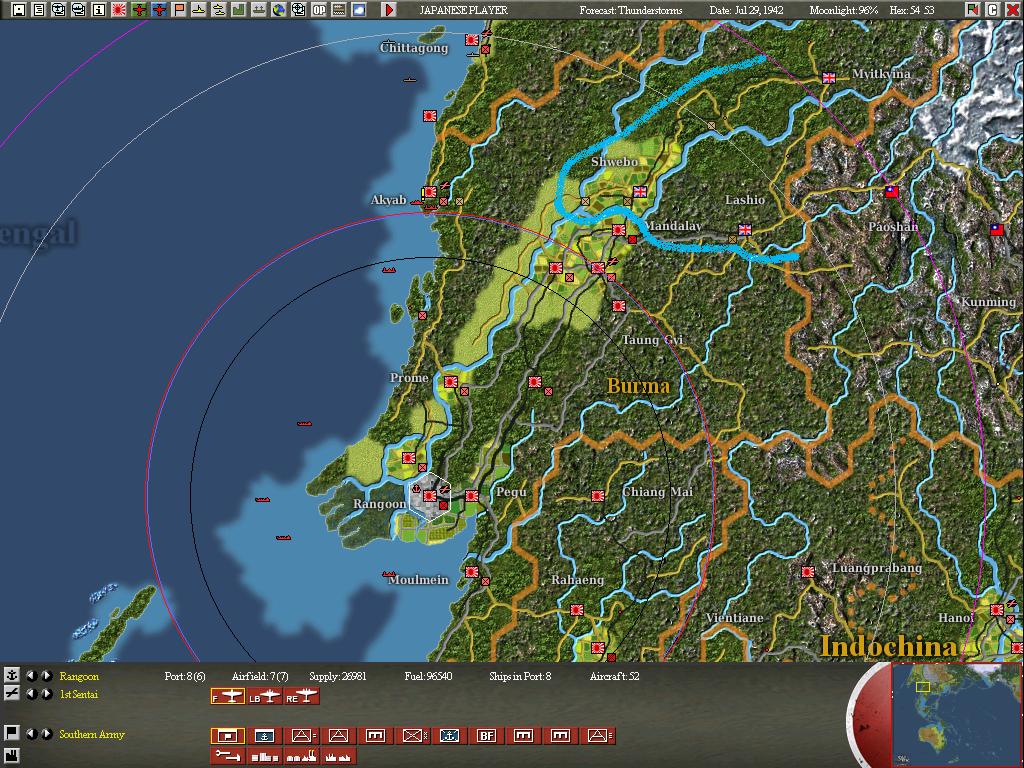The image size is (1024, 768).
Task: Click the British flag unit below Shwebo
Action: tap(640, 191)
